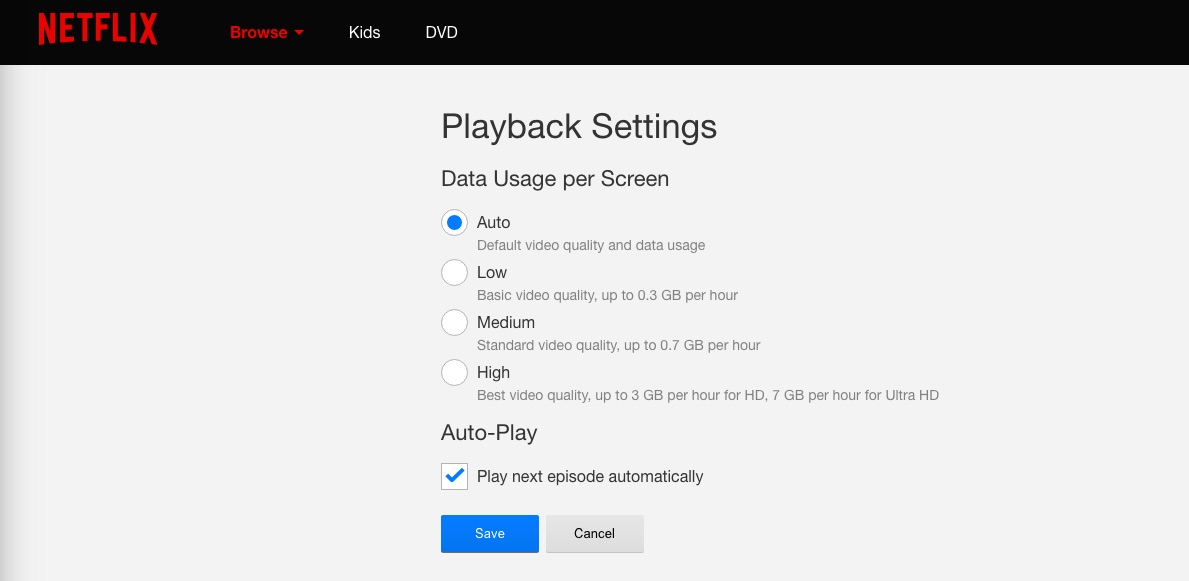Click the Auto option label text
This screenshot has width=1189, height=581.
(x=493, y=222)
